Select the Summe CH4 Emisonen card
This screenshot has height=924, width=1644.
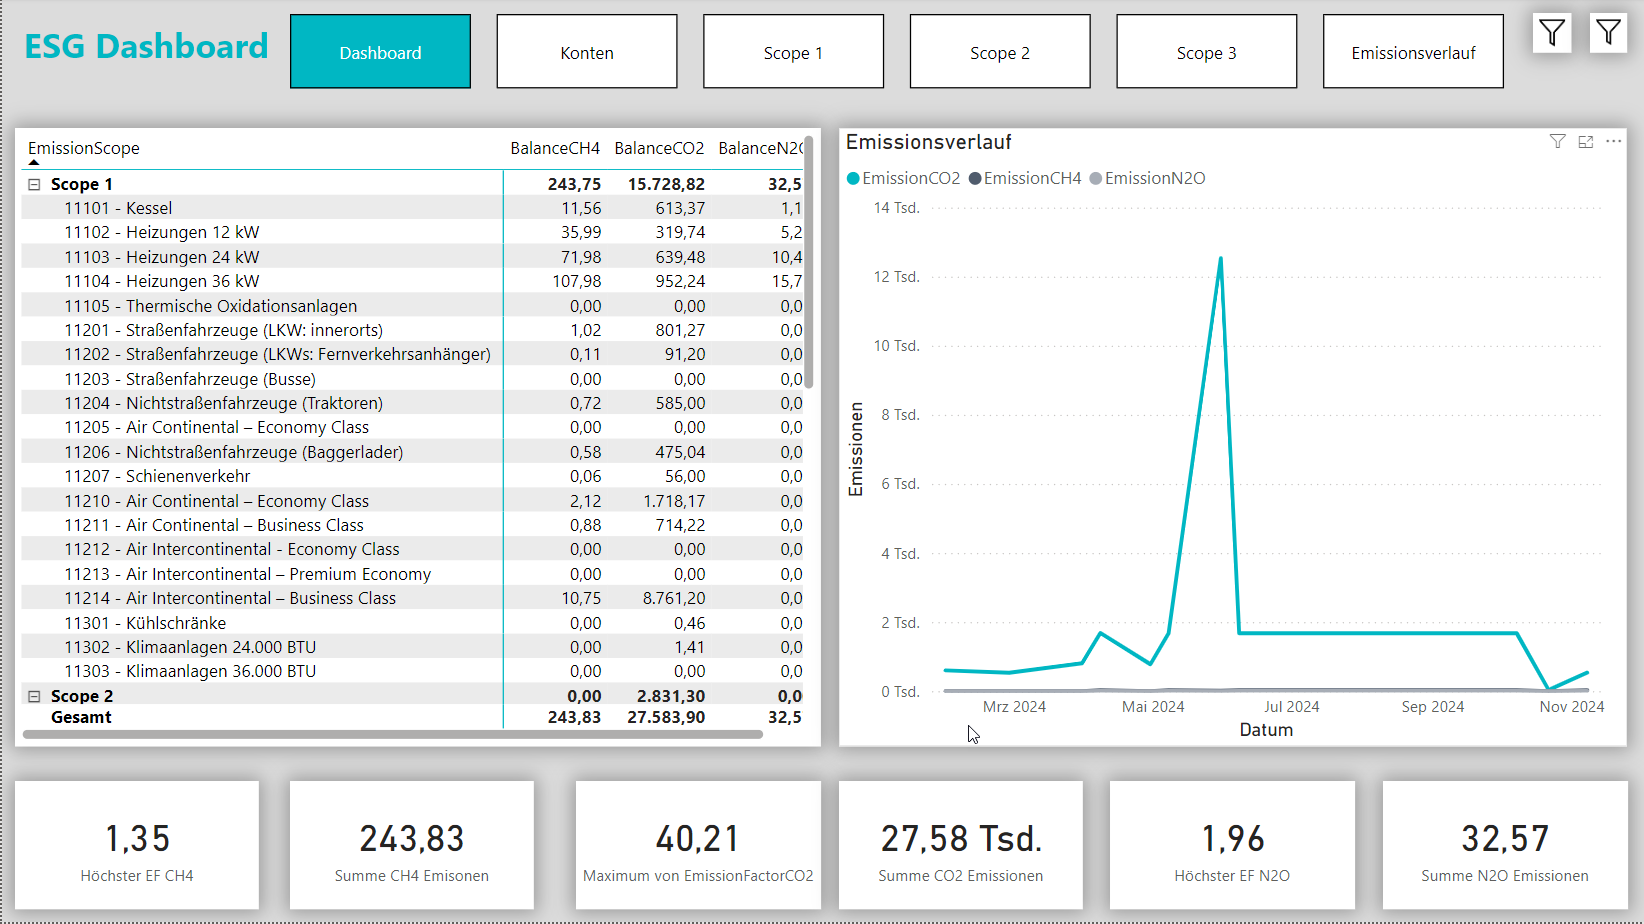coord(412,845)
